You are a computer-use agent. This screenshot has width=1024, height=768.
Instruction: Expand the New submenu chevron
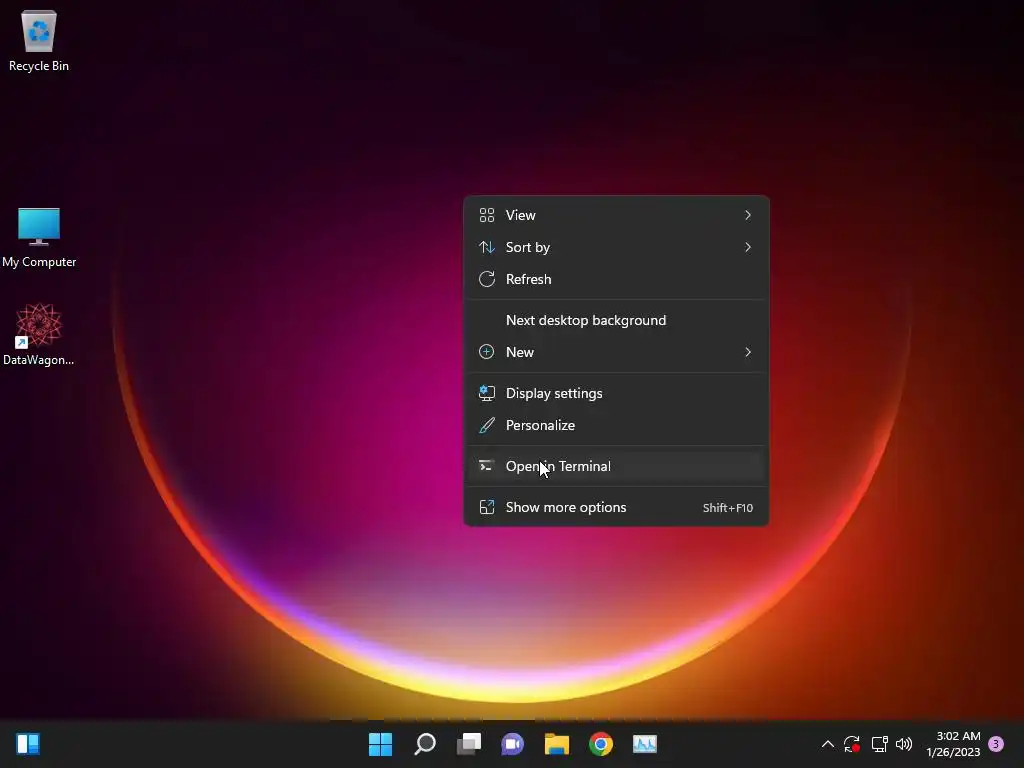coord(748,352)
